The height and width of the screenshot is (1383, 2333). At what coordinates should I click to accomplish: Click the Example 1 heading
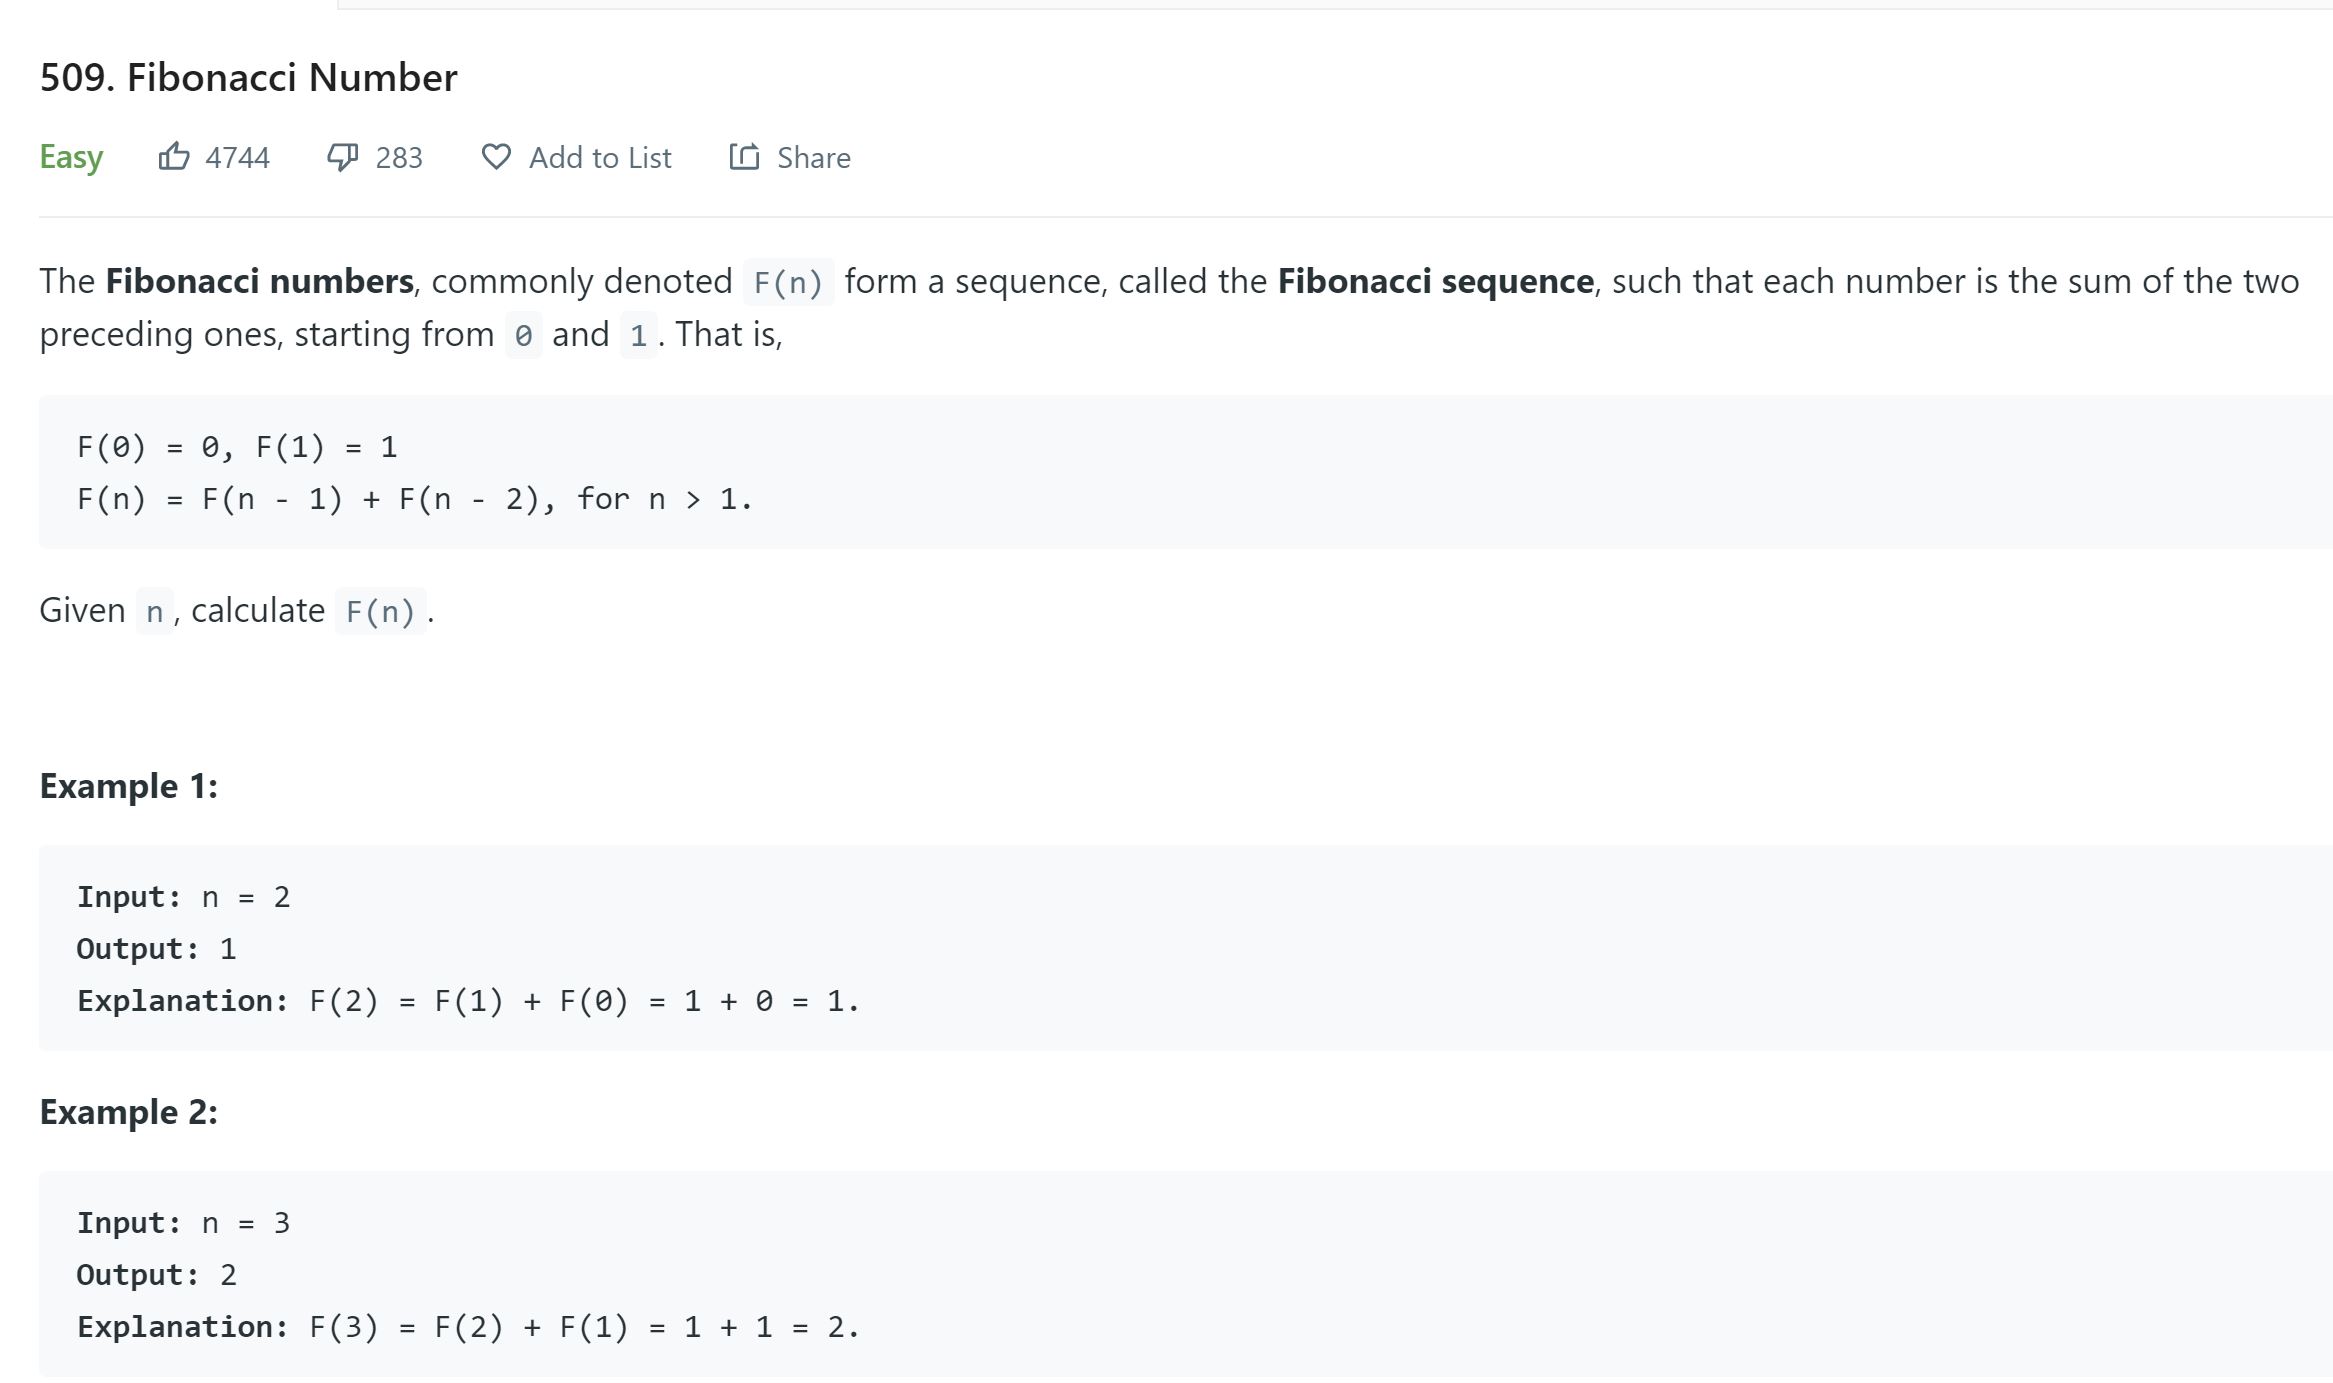click(x=128, y=786)
